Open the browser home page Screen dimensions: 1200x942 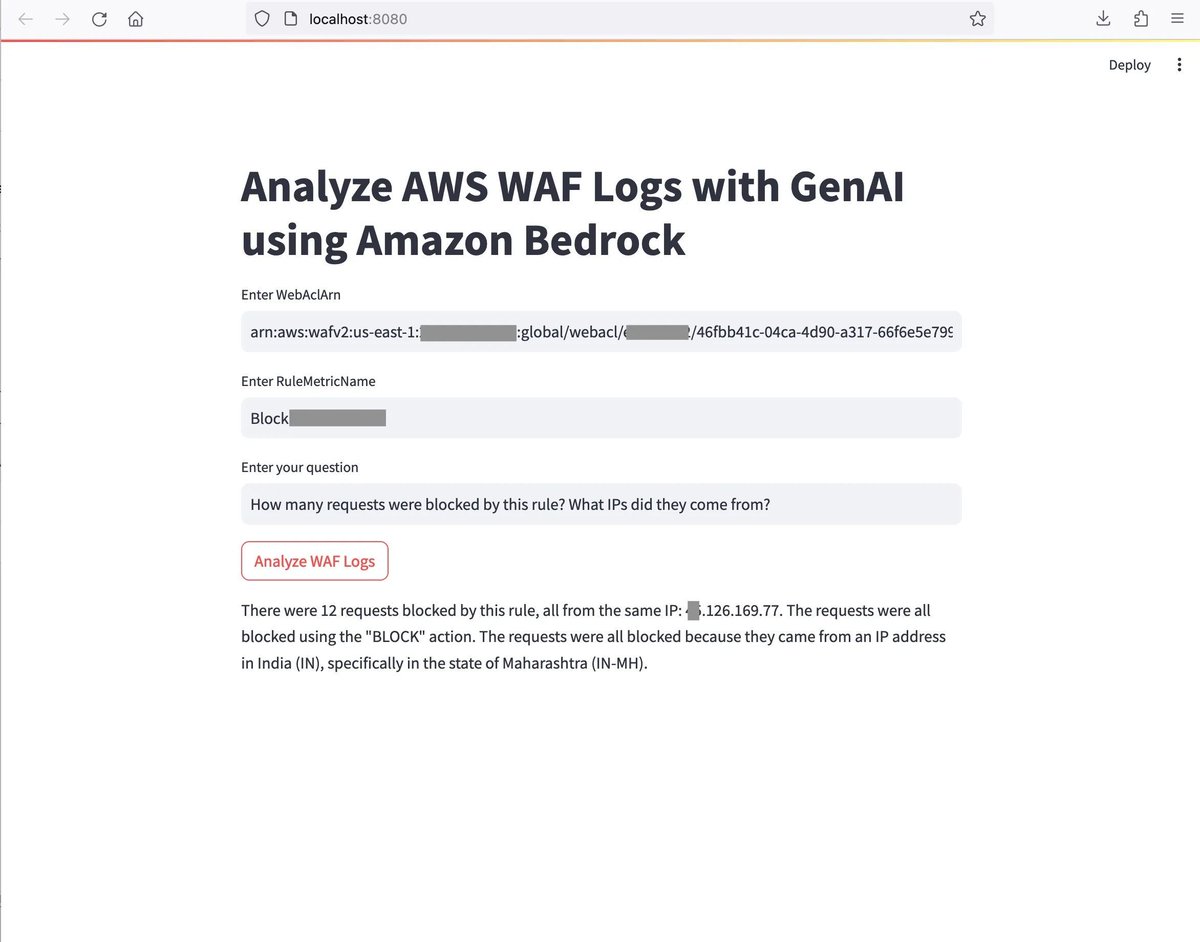[135, 19]
